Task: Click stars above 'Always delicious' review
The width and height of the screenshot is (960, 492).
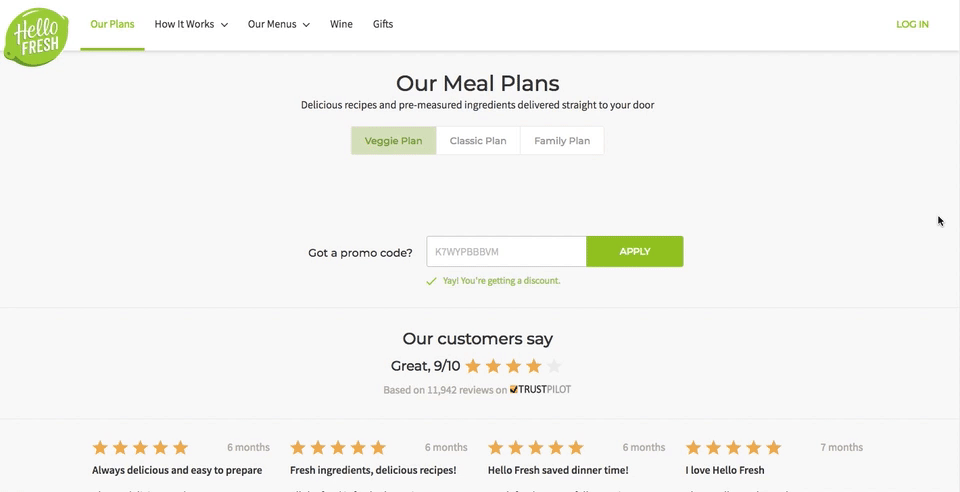Action: [140, 447]
